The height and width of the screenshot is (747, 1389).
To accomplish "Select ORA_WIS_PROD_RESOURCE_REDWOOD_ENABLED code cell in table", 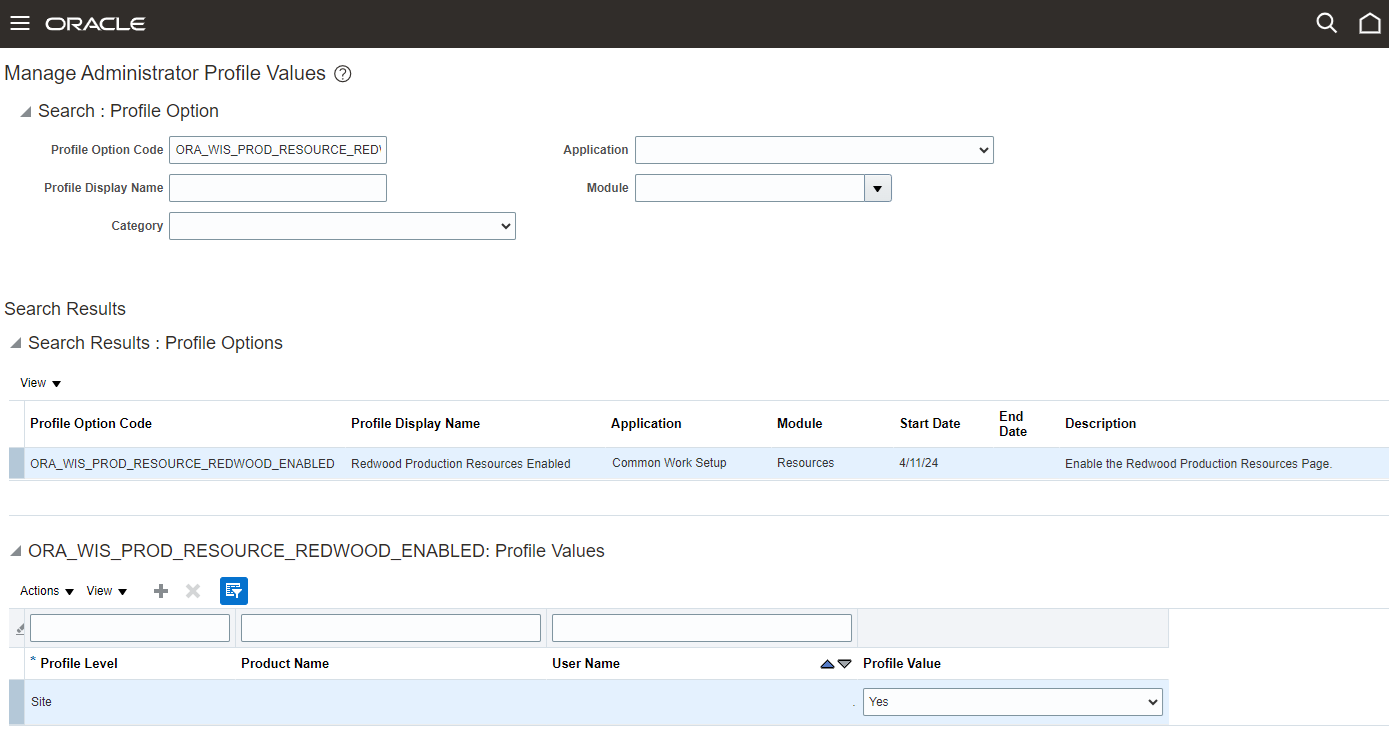I will click(x=182, y=464).
